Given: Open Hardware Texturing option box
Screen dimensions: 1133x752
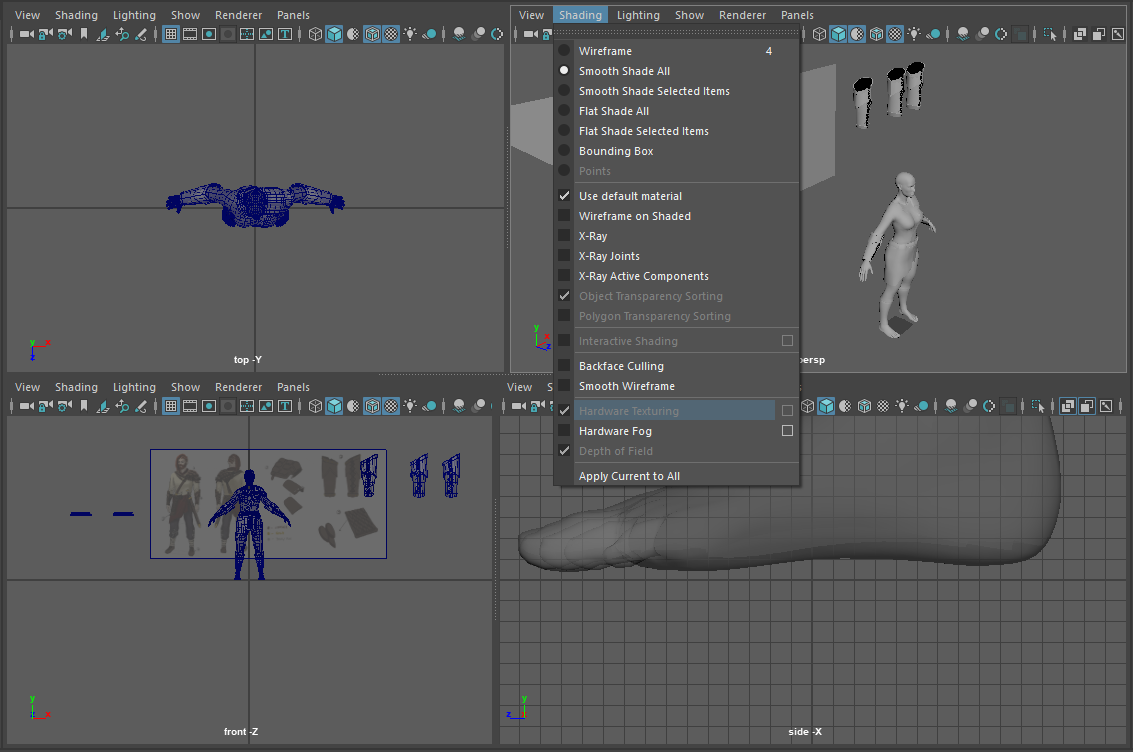Looking at the screenshot, I should [787, 410].
